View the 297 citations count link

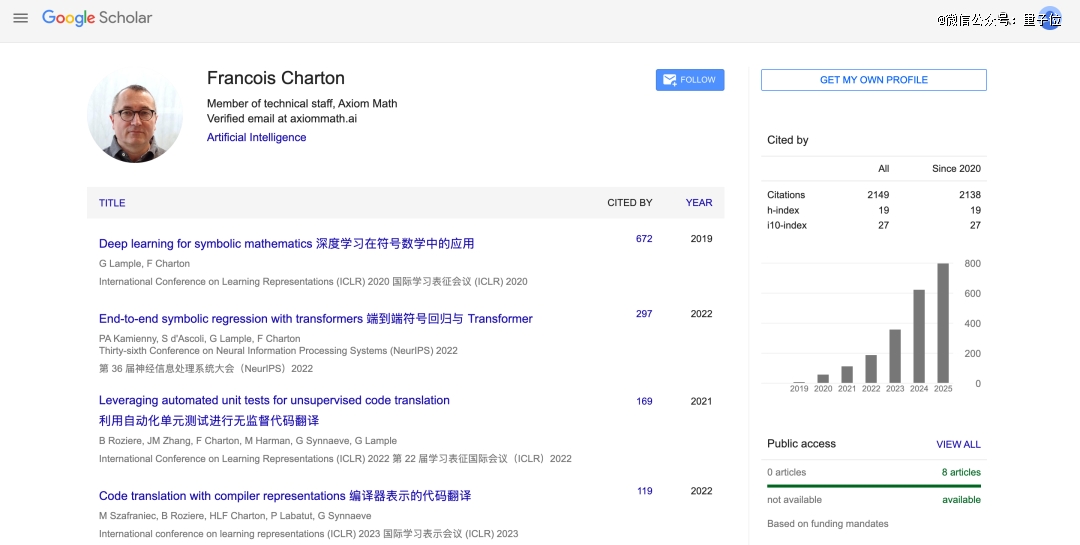(643, 314)
